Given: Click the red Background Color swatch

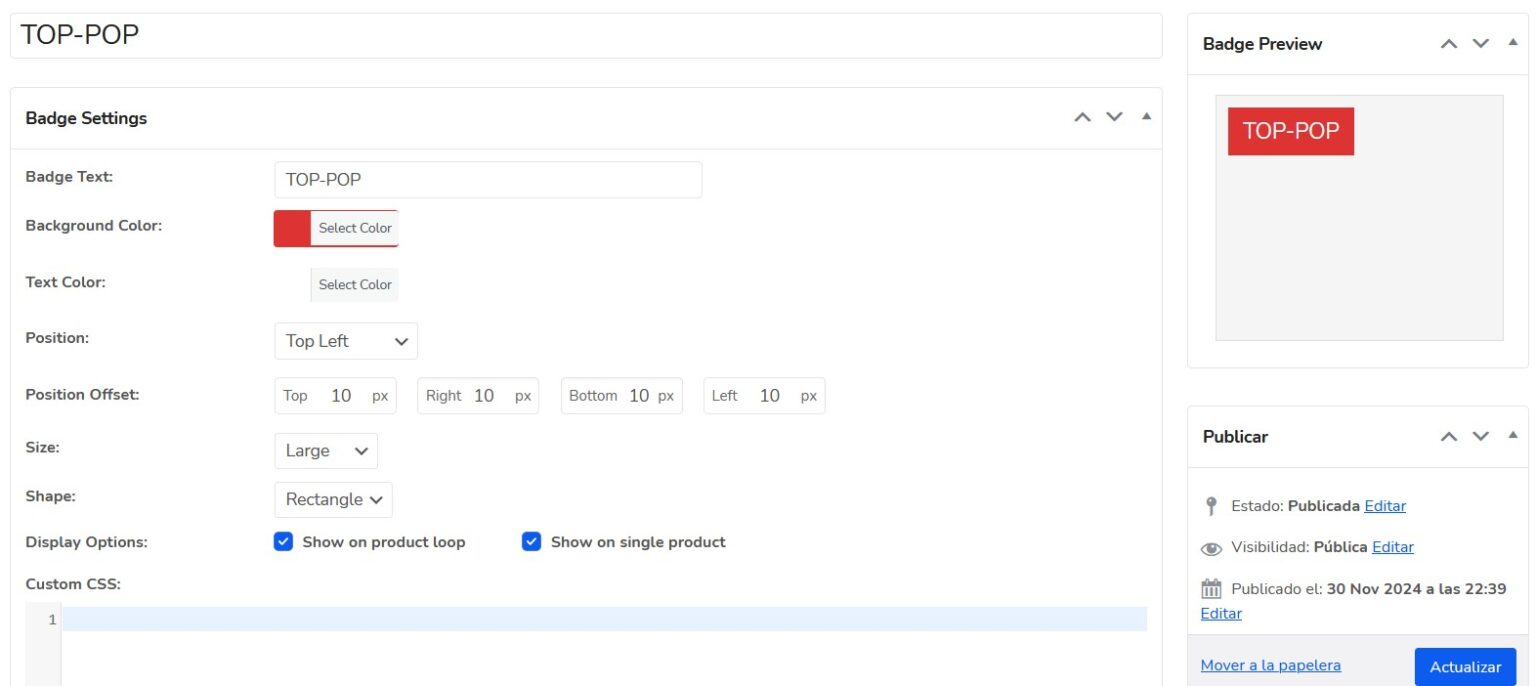Looking at the screenshot, I should pyautogui.click(x=290, y=227).
